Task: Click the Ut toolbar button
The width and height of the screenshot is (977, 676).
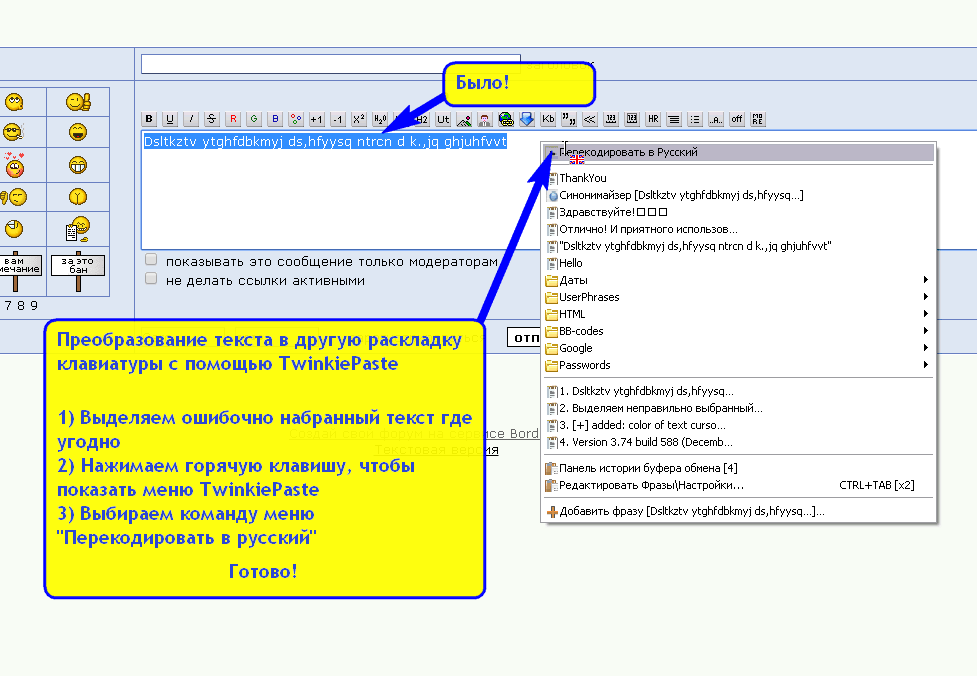Action: [443, 119]
